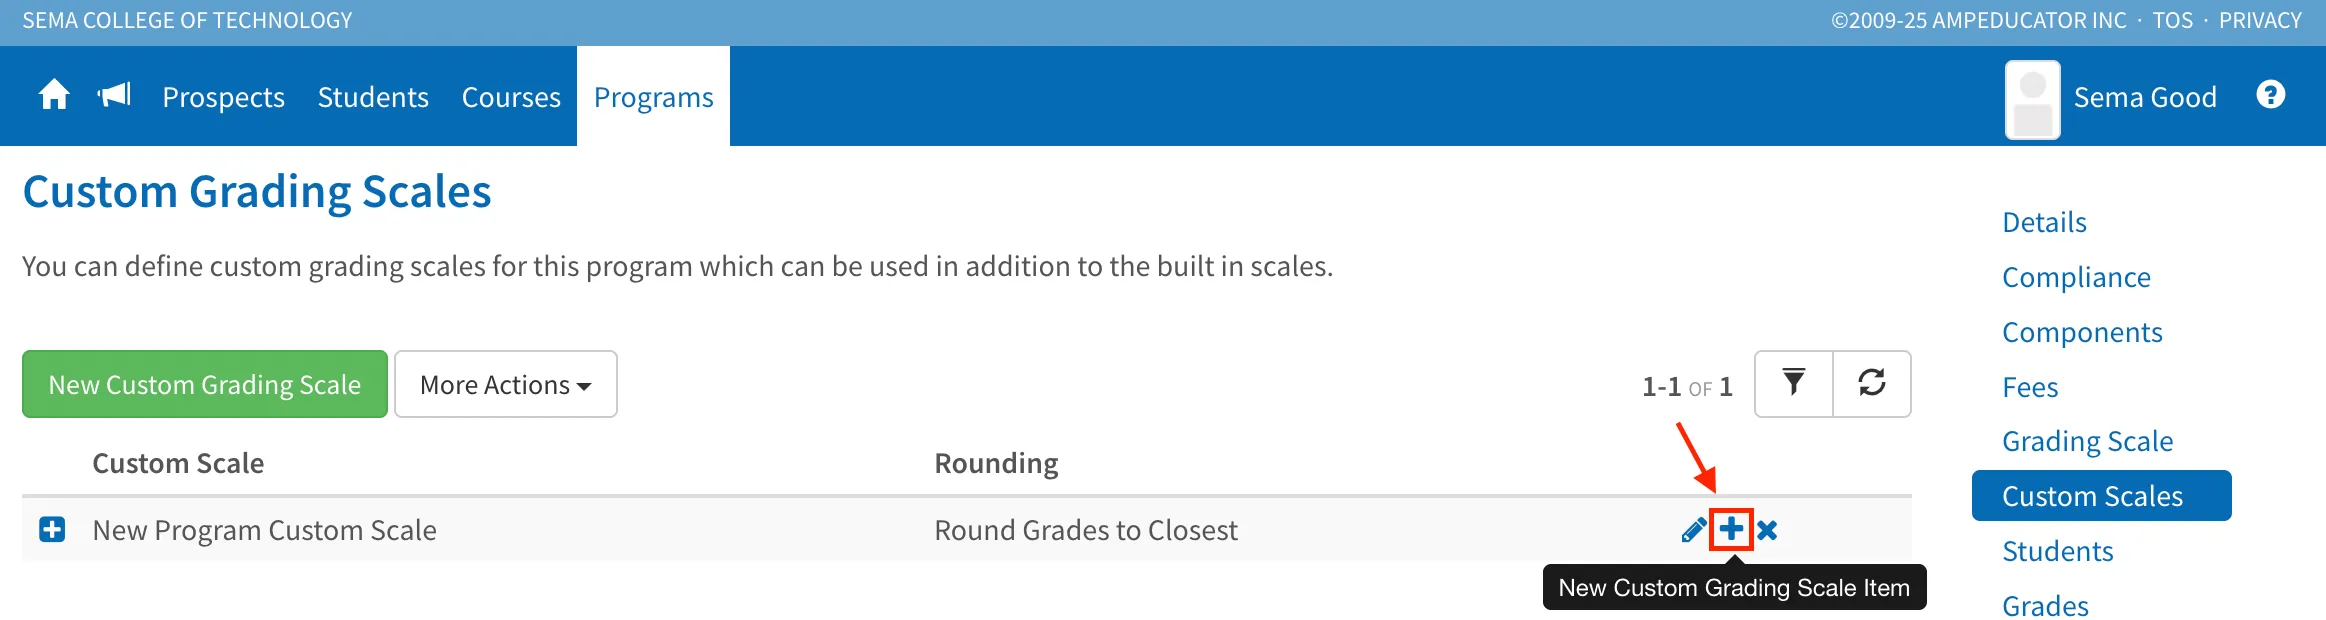2326x620 pixels.
Task: Delete the New Program Custom Scale row
Action: [x=1767, y=530]
